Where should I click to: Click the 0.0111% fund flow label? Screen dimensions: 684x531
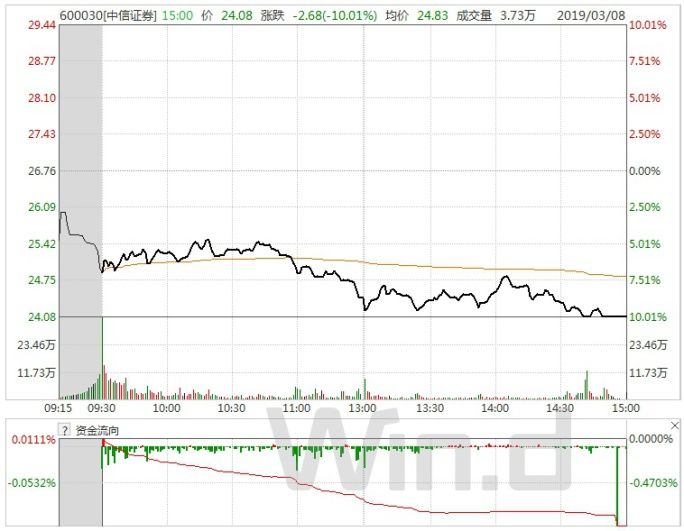tap(34, 439)
